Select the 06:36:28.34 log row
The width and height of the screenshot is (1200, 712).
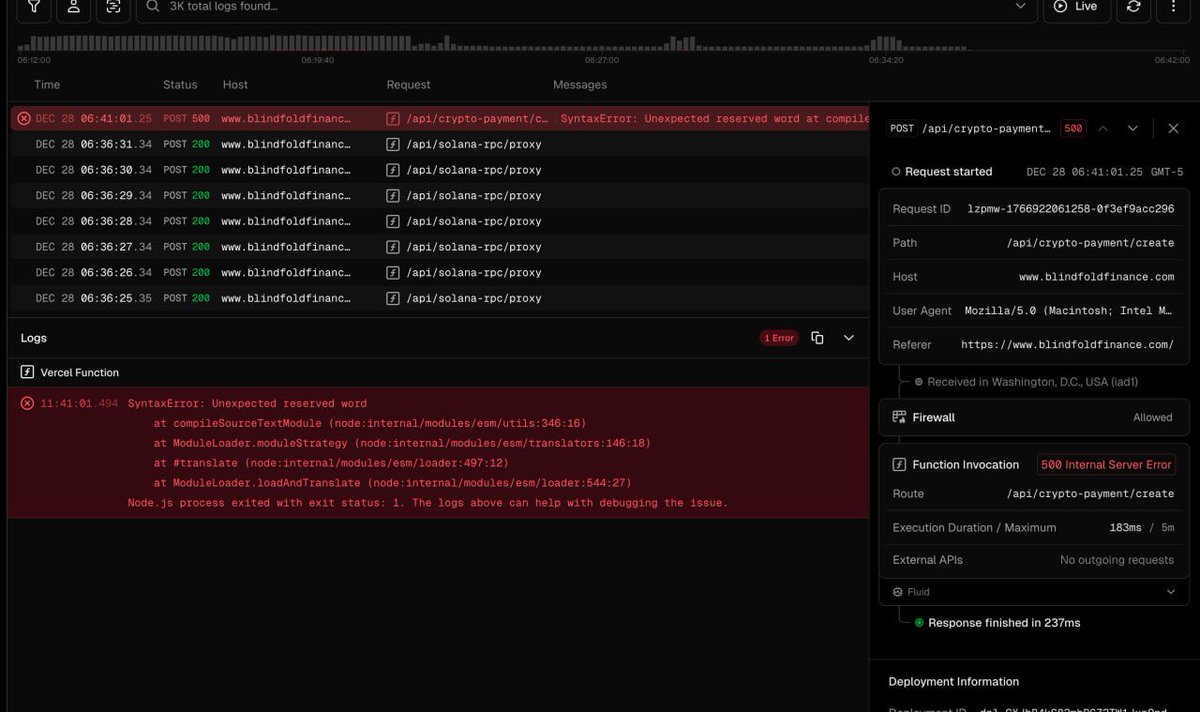tap(440, 221)
